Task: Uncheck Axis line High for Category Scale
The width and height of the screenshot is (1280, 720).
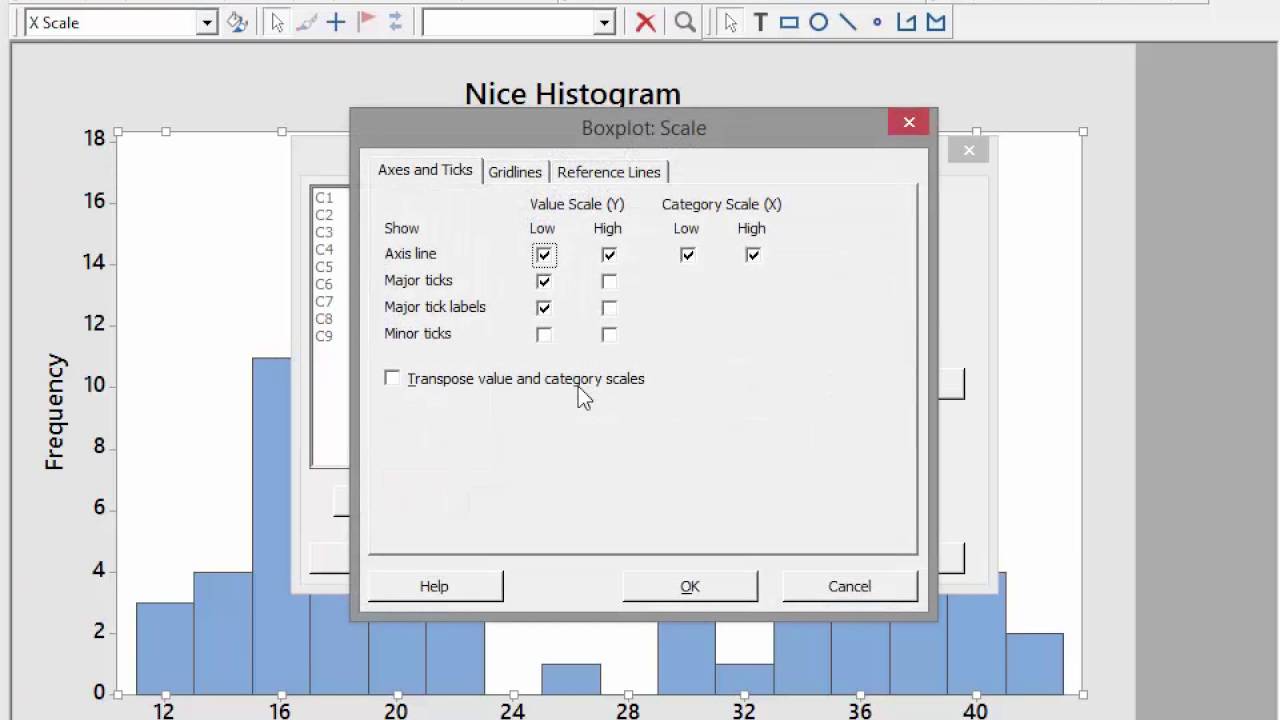Action: point(753,255)
